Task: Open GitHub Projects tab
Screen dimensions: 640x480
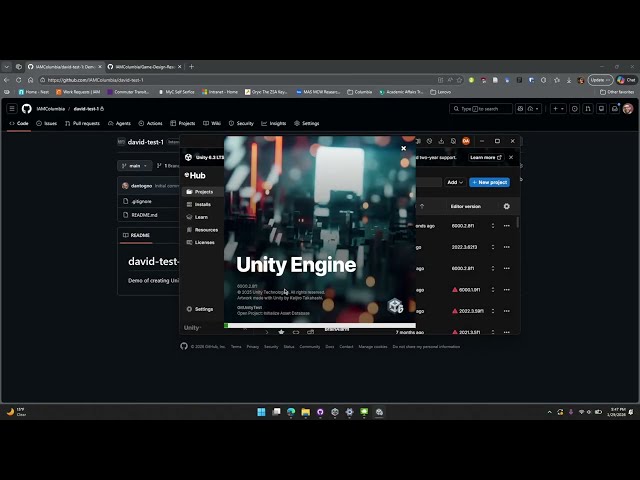Action: tap(182, 123)
